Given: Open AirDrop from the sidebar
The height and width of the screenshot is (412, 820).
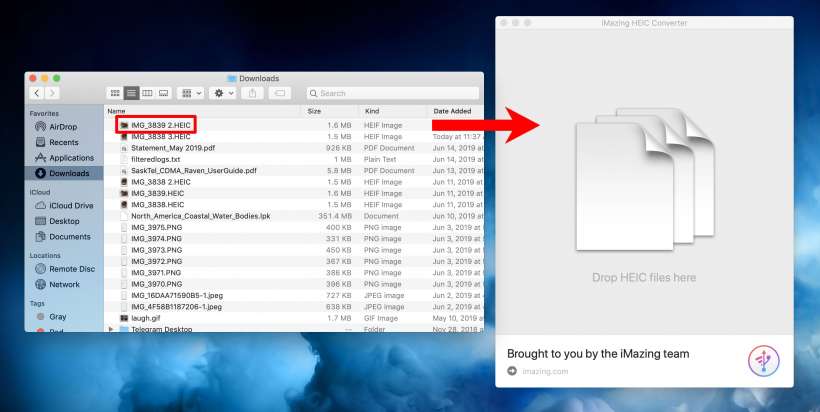Looking at the screenshot, I should pos(64,127).
